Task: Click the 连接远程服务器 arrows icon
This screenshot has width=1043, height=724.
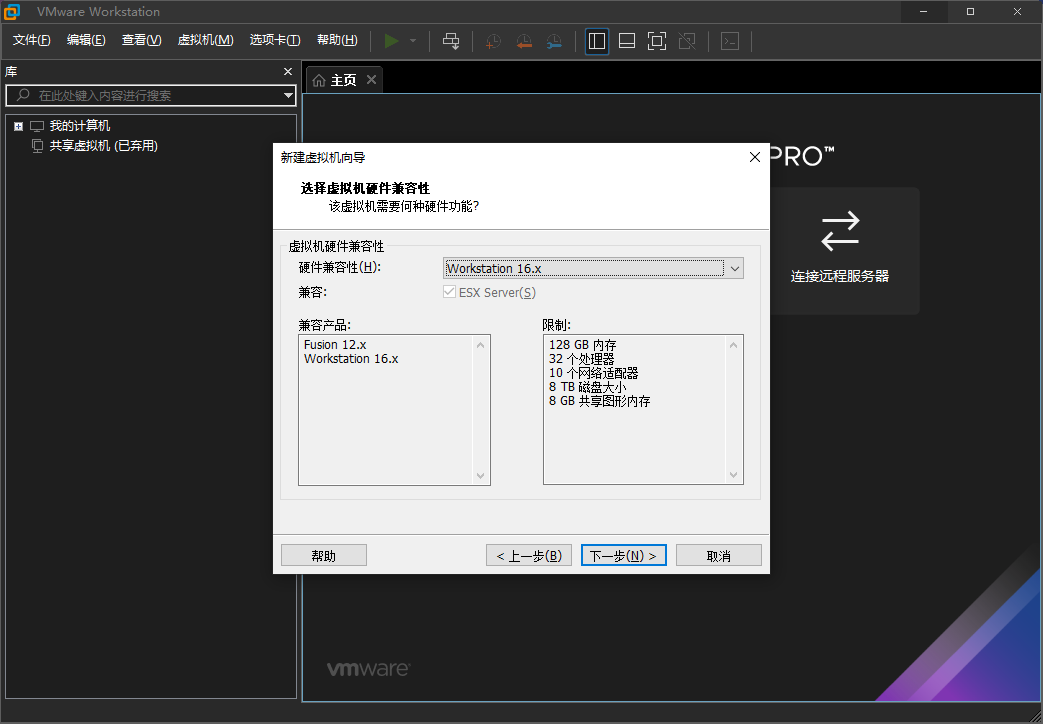Action: [x=840, y=231]
